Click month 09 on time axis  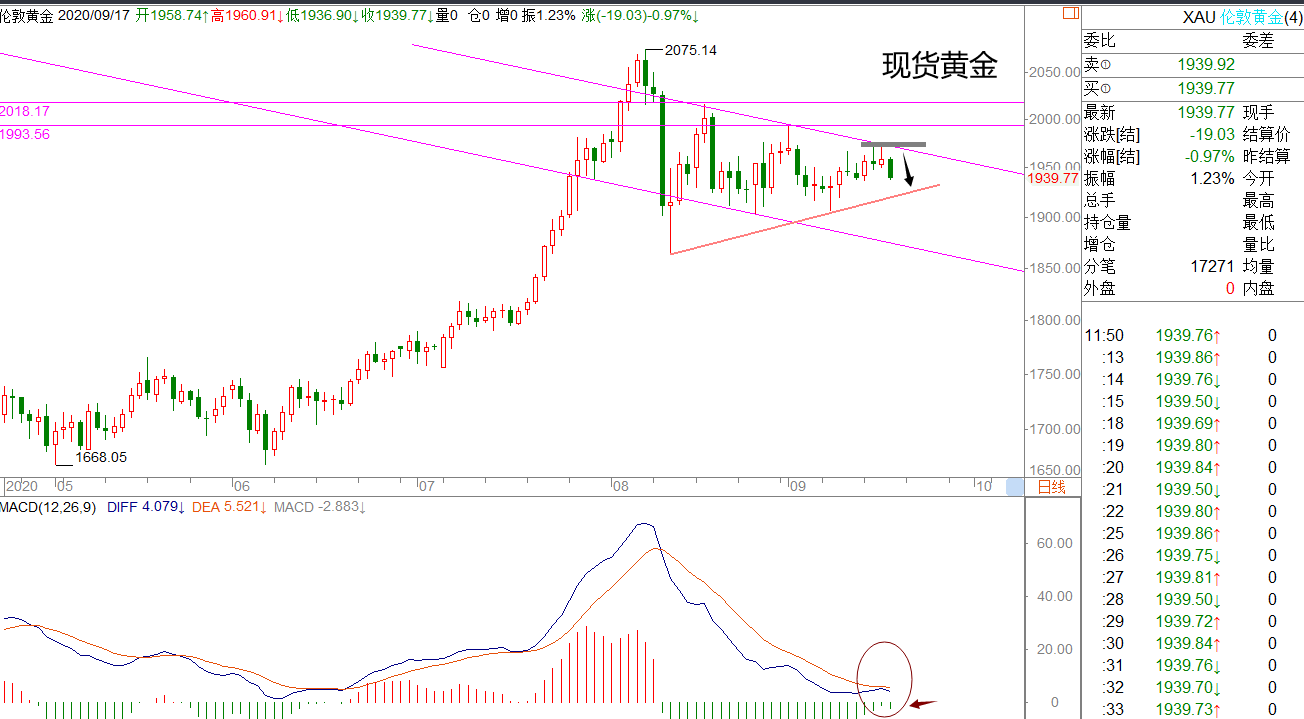point(797,487)
